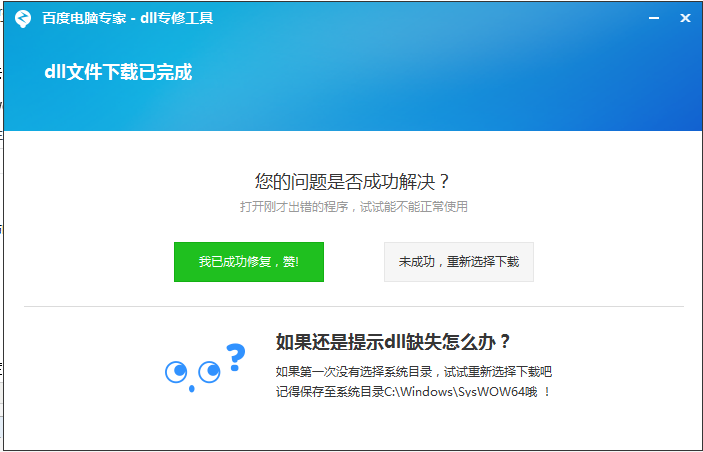Image resolution: width=703 pixels, height=452 pixels.
Task: Click the green 我已成功修复，赞! button
Action: (249, 262)
